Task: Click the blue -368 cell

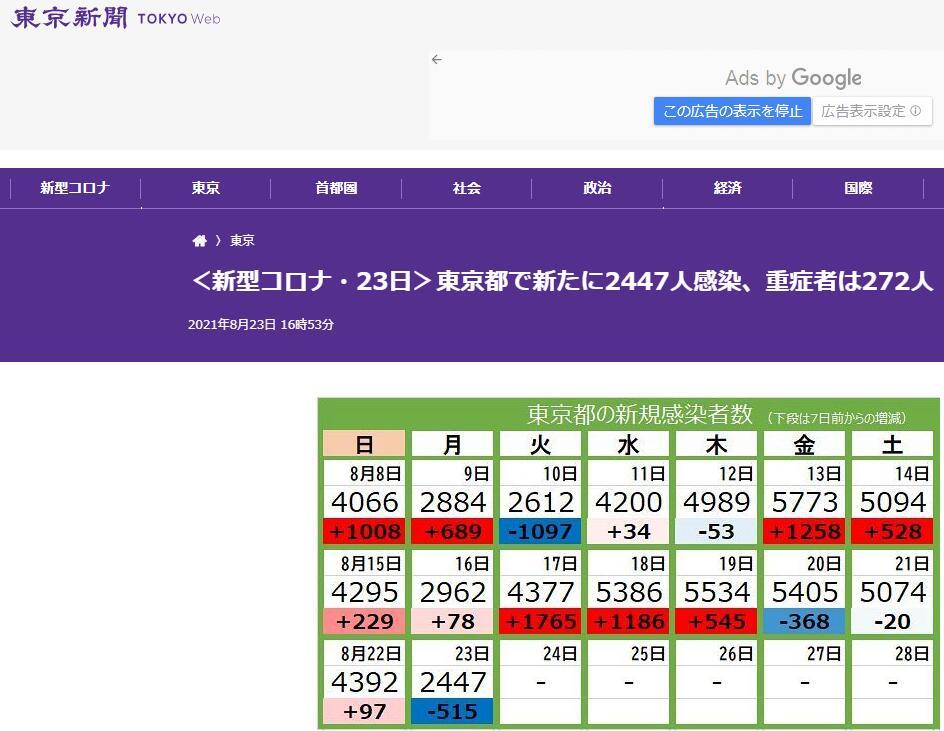Action: coord(804,621)
